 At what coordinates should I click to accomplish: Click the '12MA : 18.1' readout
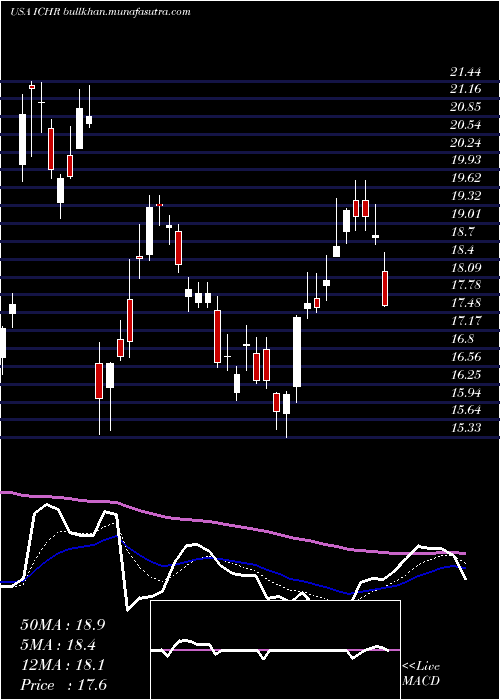63,665
